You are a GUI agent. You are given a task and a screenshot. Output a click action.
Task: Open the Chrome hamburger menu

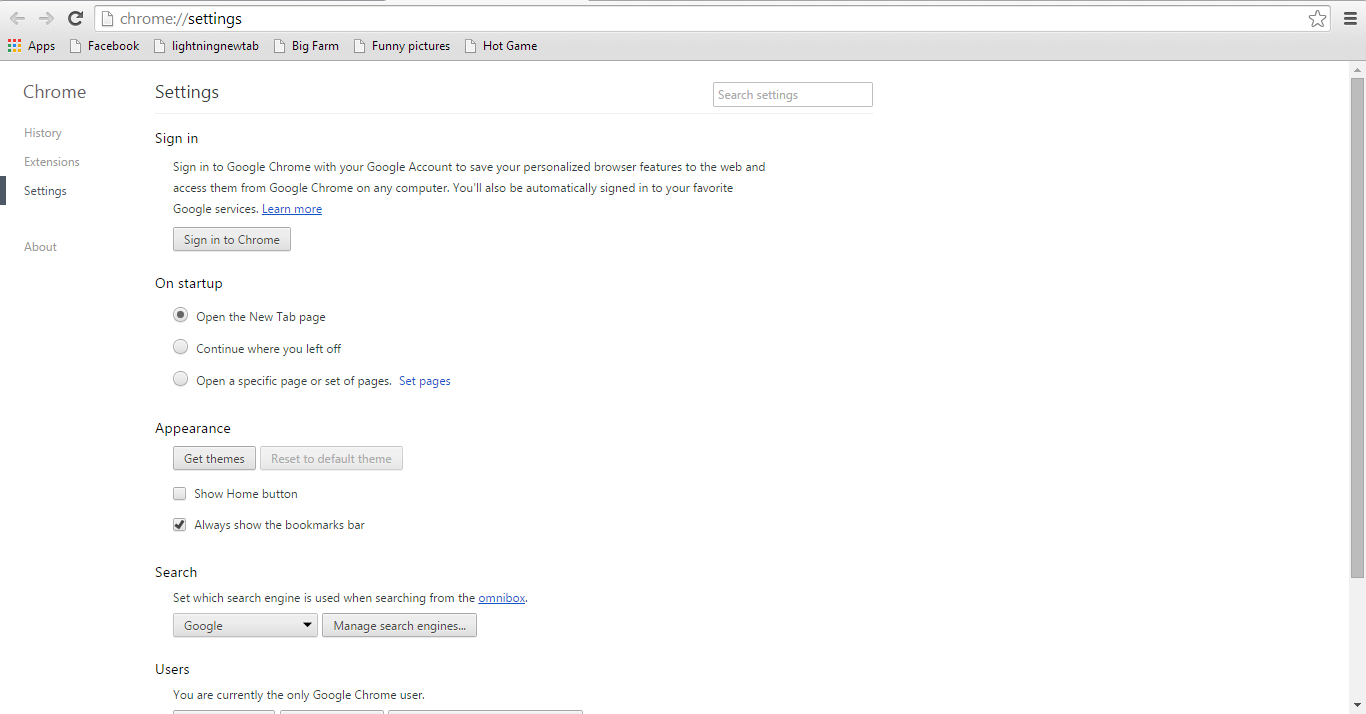[x=1349, y=18]
